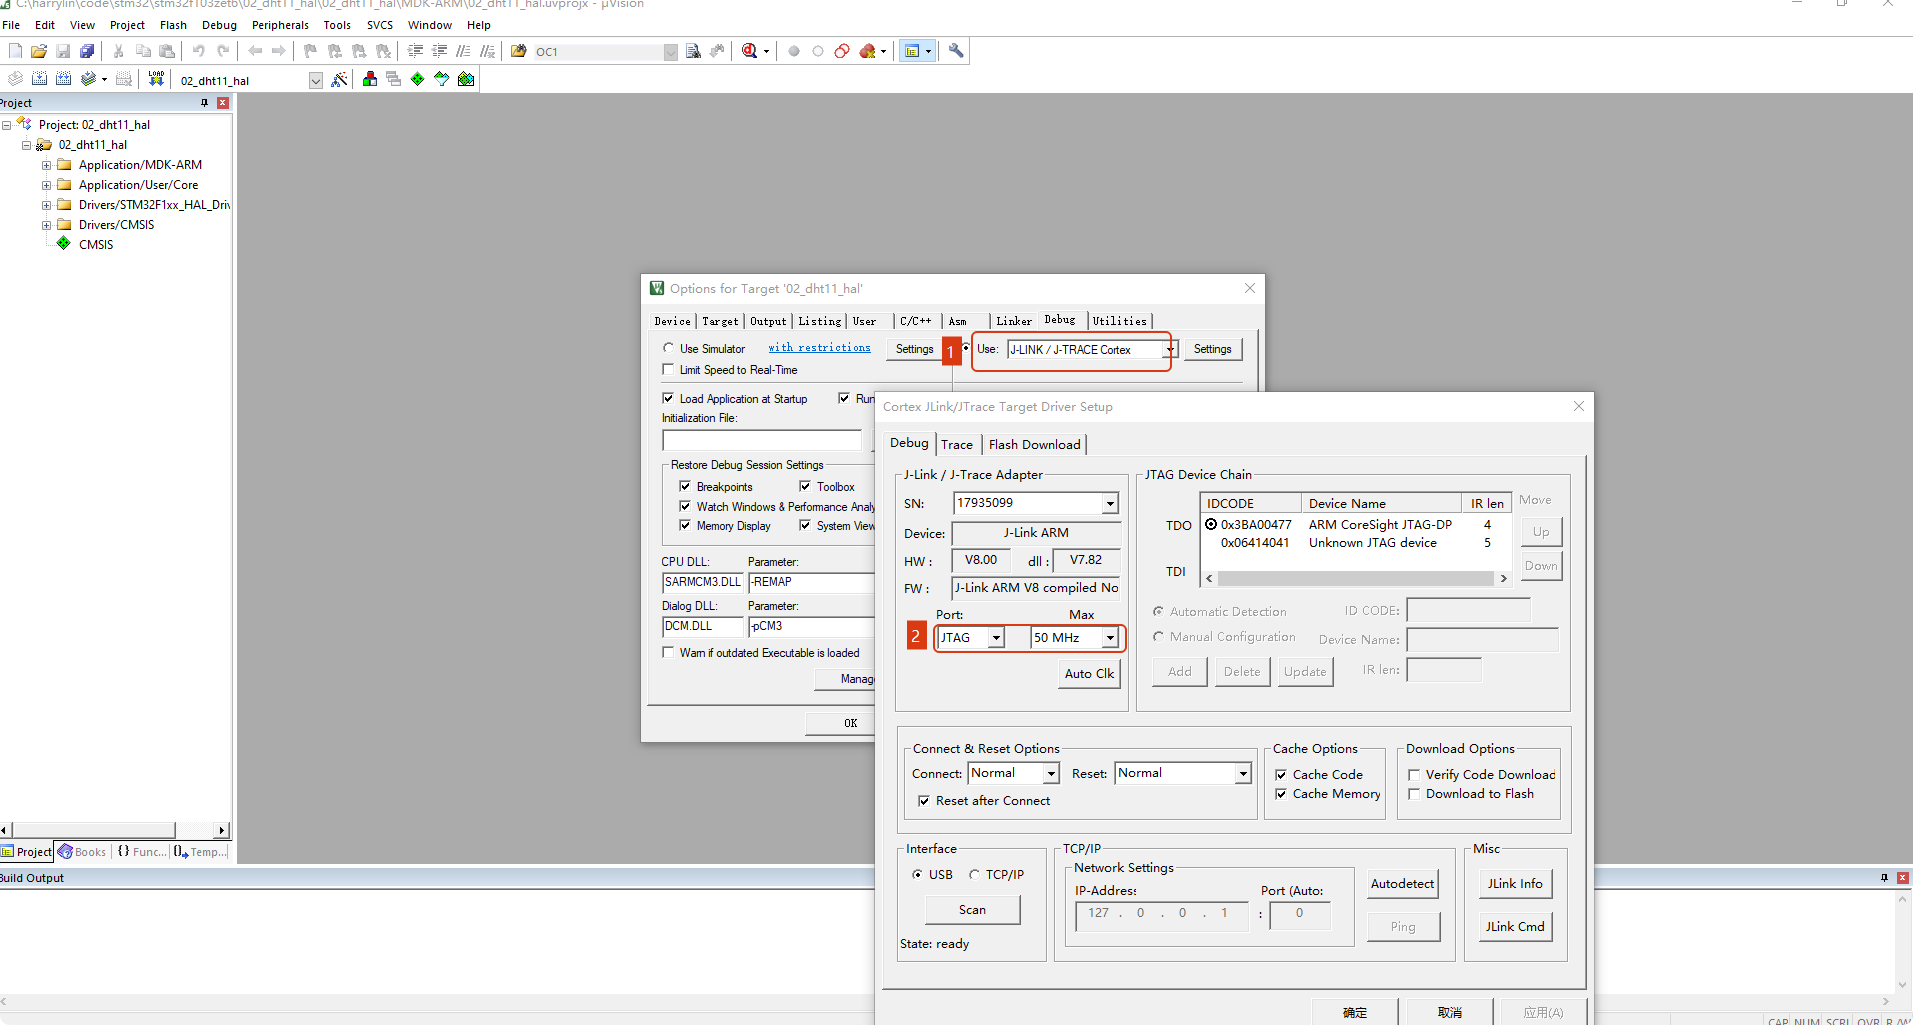Viewport: 1913px width, 1025px height.
Task: Click the JLink Cmd button
Action: [1515, 927]
